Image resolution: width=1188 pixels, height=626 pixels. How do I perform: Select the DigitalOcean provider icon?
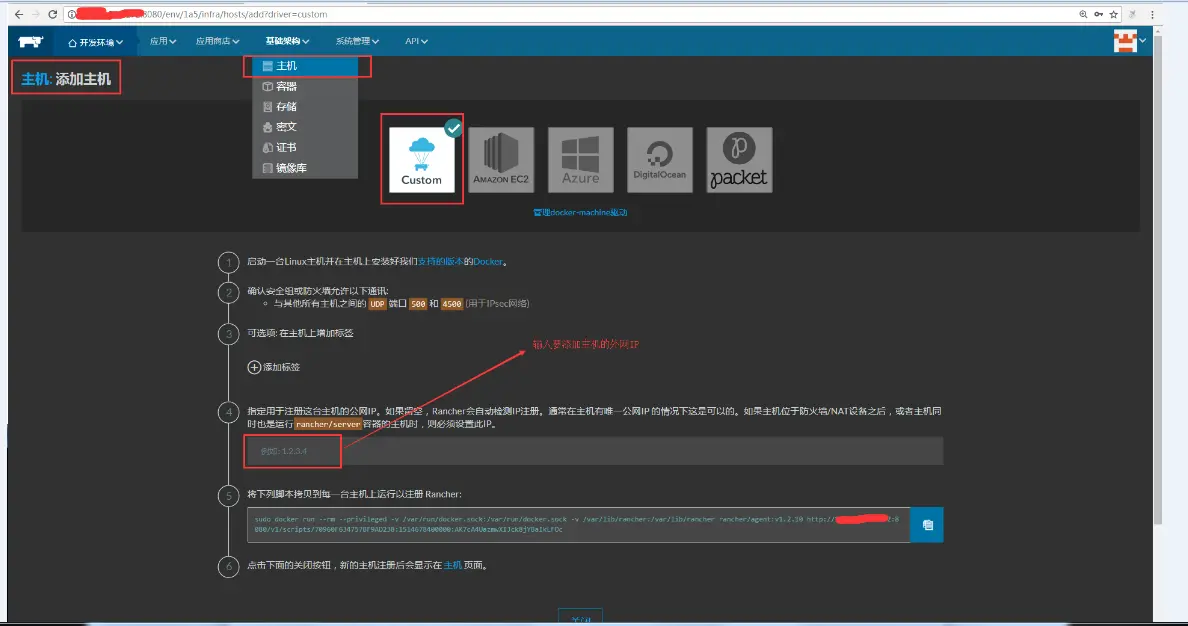click(659, 159)
